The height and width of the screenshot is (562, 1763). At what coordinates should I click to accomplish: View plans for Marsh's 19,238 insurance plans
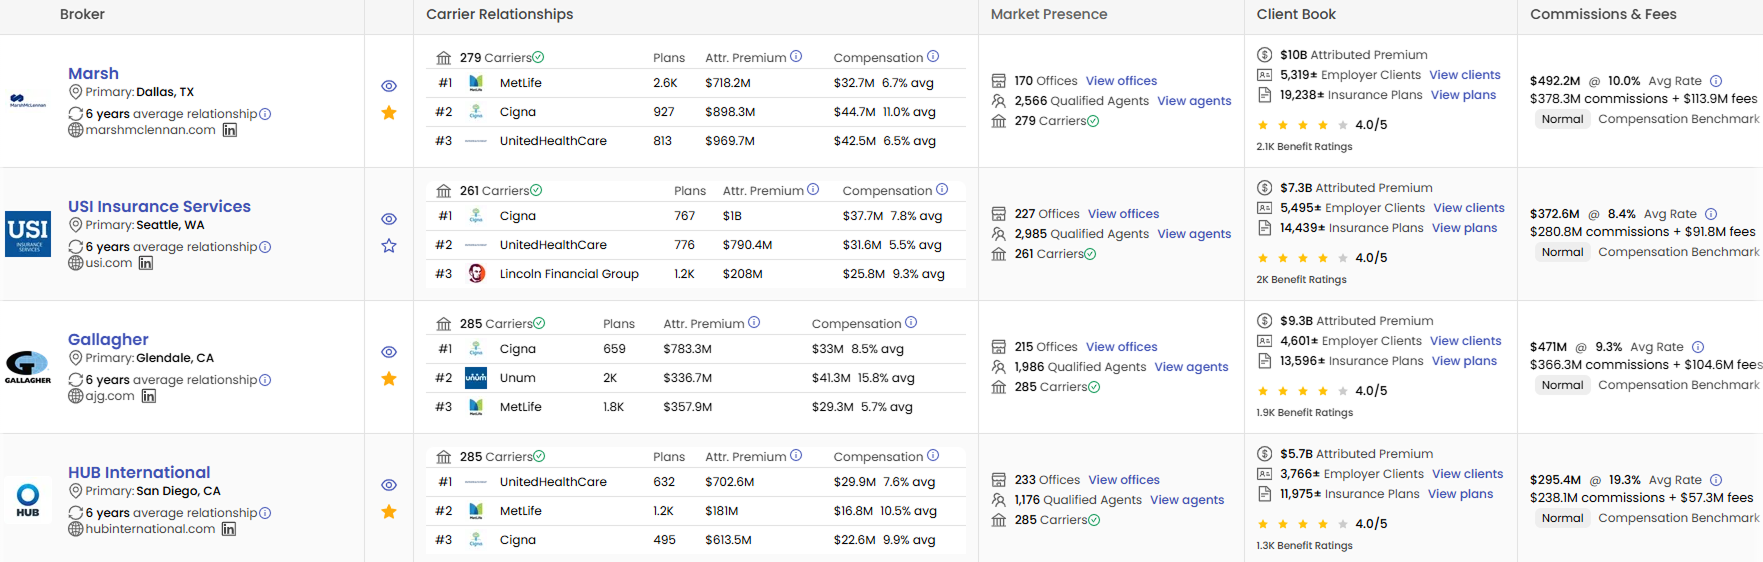coord(1463,95)
